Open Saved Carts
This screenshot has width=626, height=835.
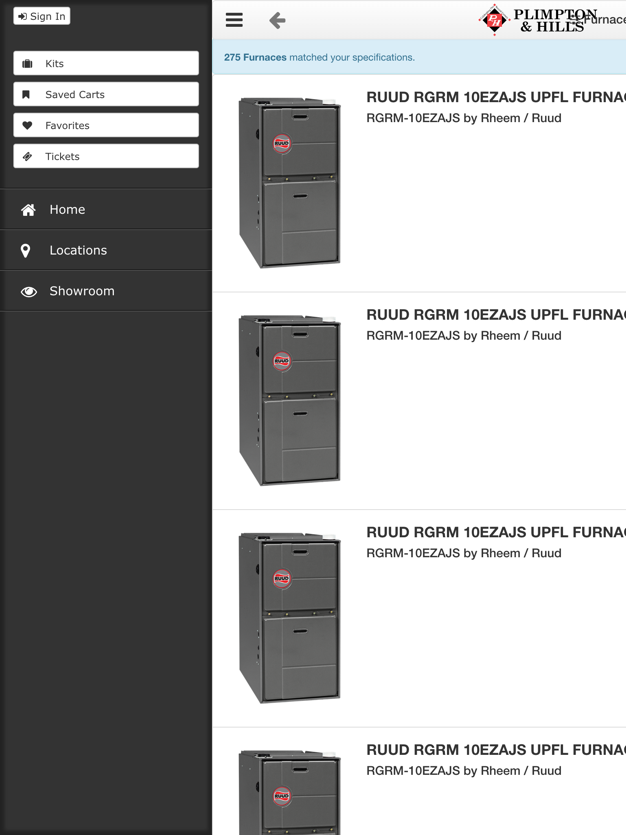coord(106,94)
